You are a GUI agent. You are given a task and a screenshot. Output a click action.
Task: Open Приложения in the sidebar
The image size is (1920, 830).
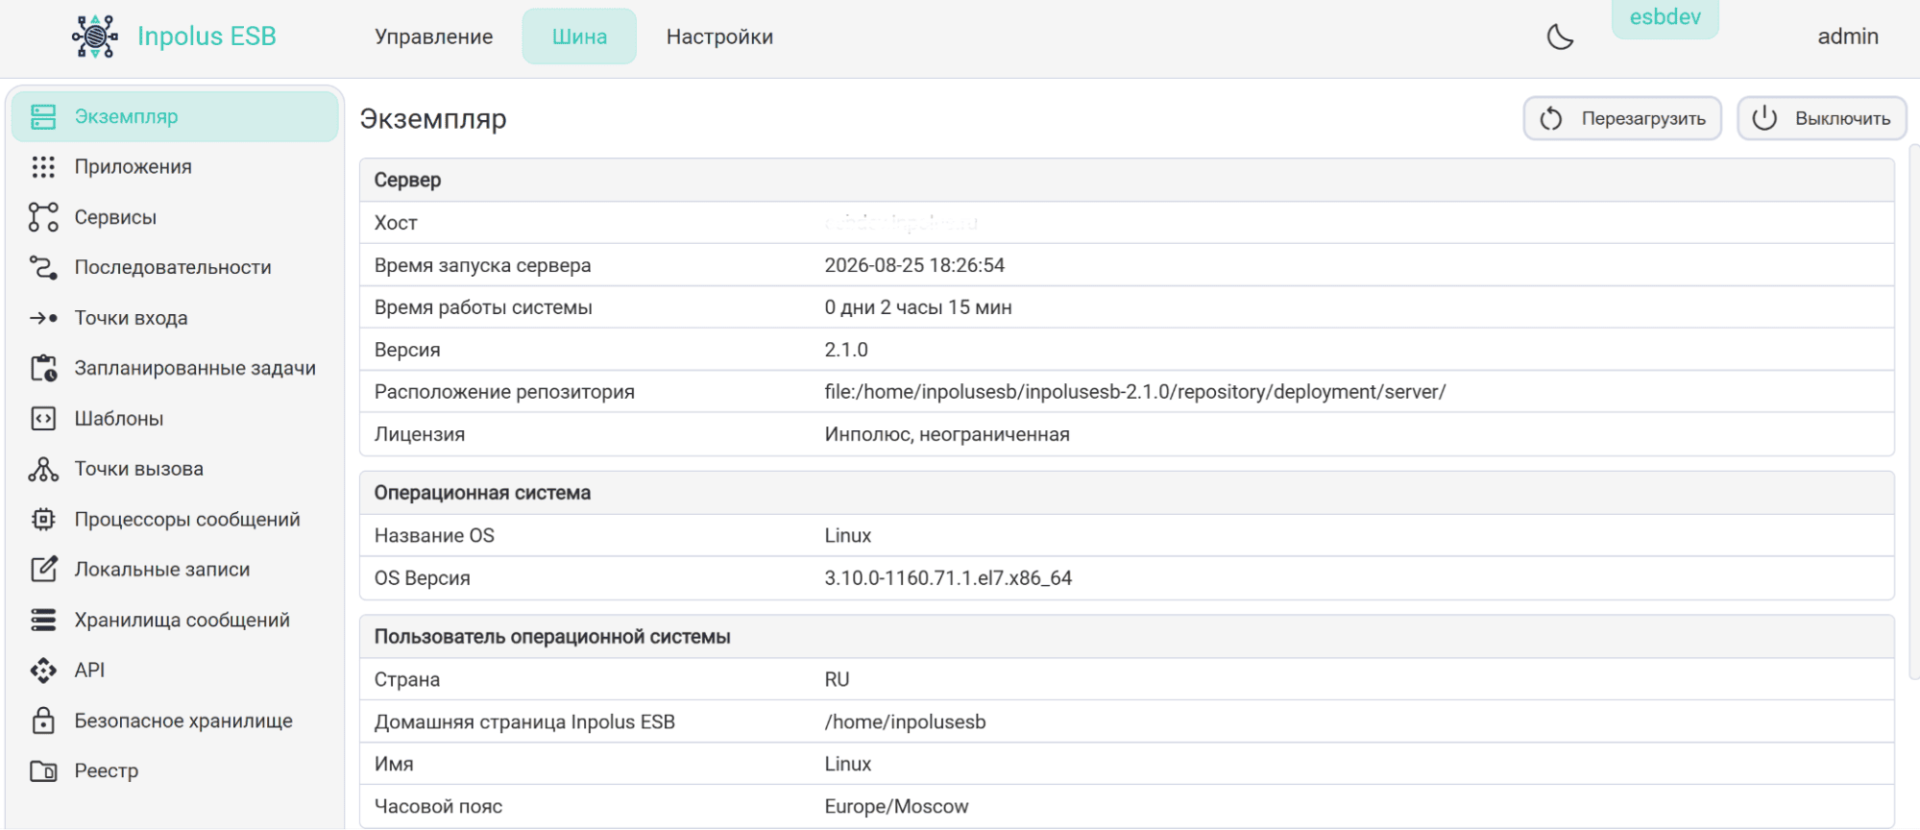[133, 167]
